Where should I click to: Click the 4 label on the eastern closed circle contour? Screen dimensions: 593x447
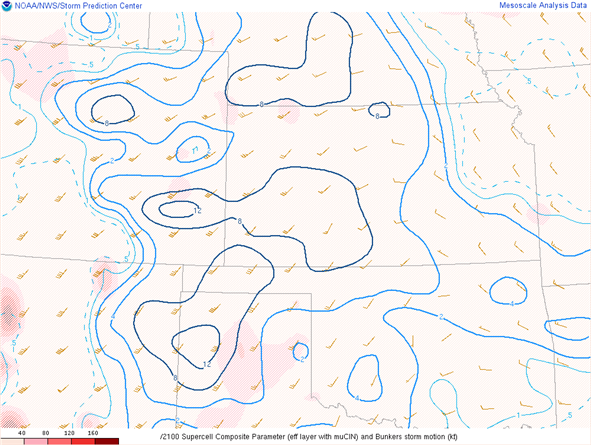point(512,304)
